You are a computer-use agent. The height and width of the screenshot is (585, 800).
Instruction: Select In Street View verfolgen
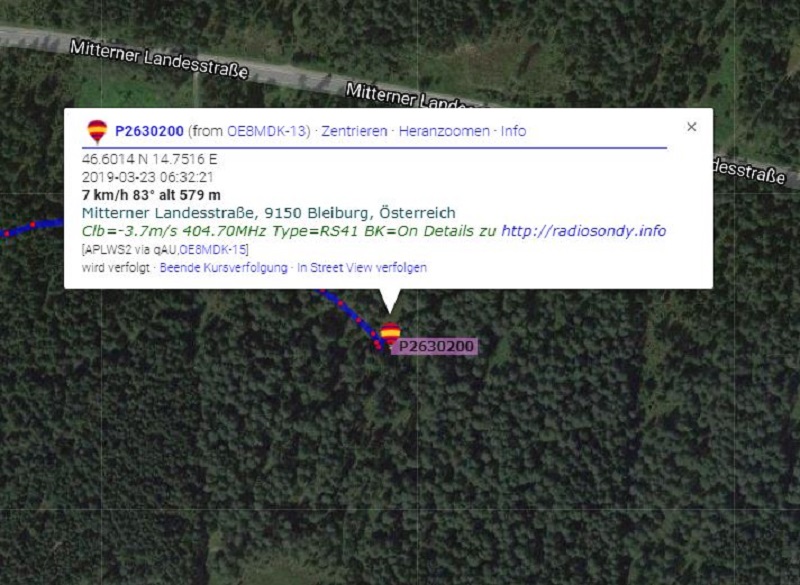tap(362, 268)
